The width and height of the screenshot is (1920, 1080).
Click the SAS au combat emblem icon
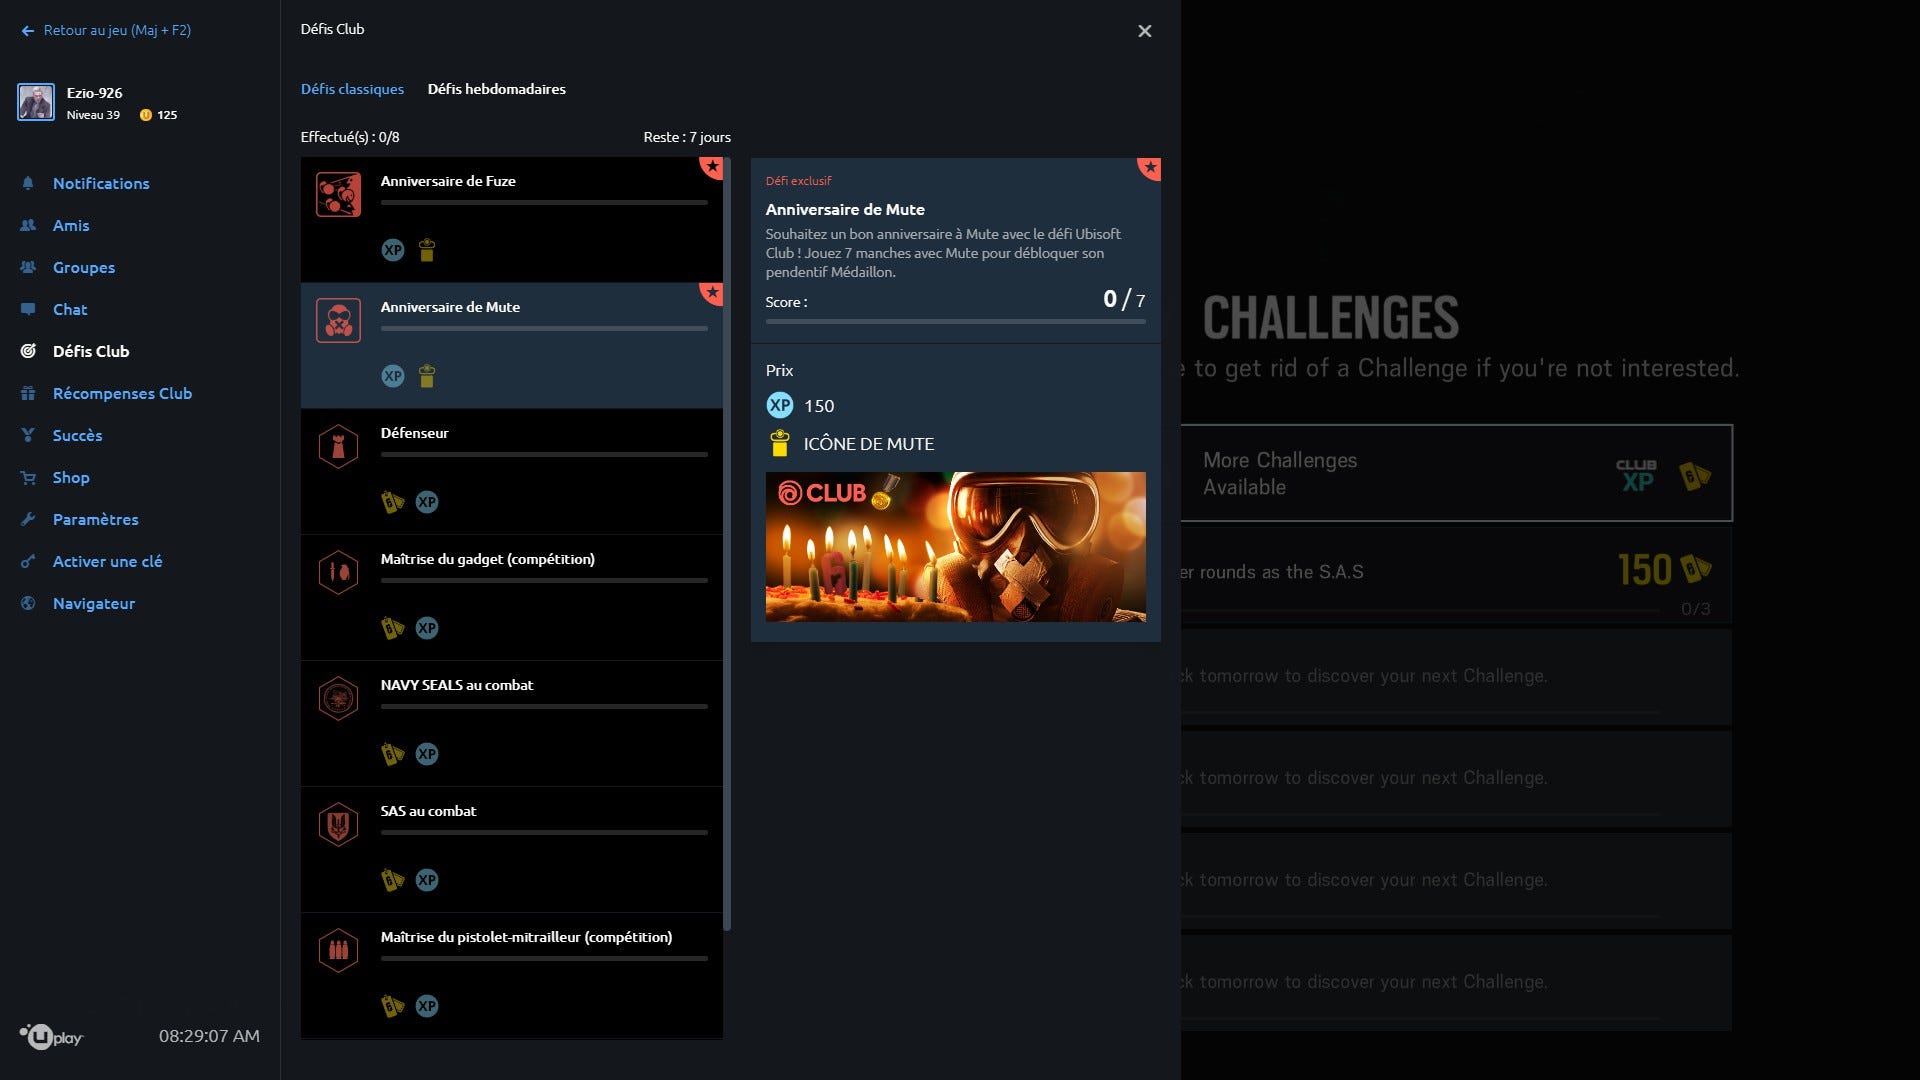click(x=338, y=824)
